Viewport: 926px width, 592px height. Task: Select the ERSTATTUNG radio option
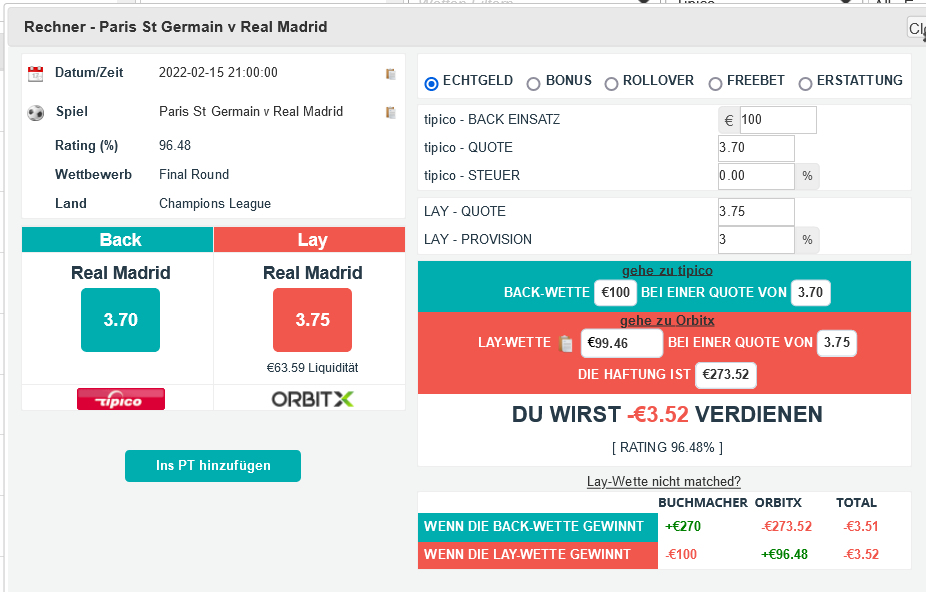point(805,84)
